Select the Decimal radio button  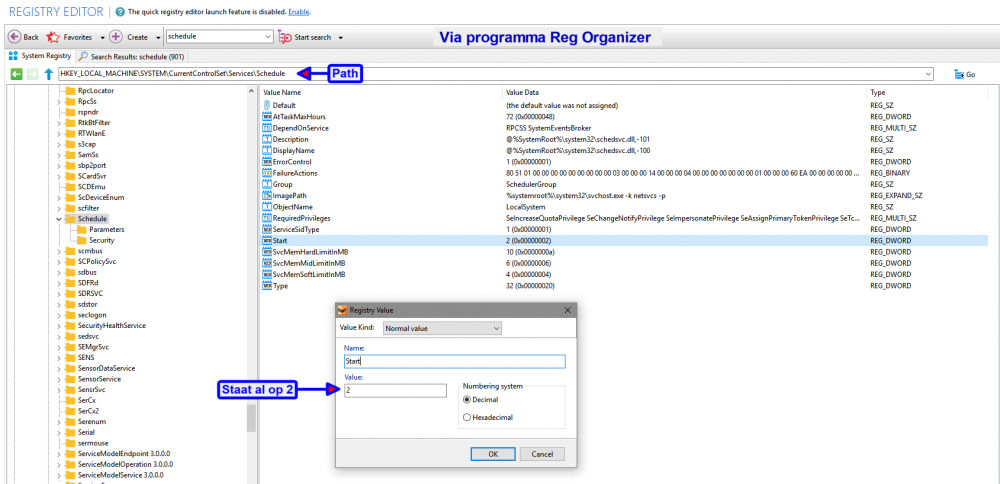pyautogui.click(x=467, y=400)
